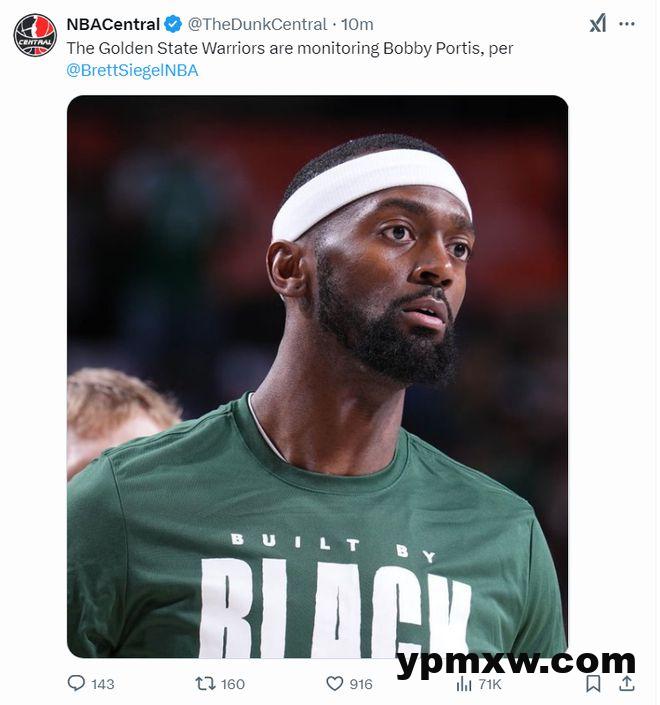This screenshot has height=705, width=660.
Task: Open the post via 10m timestamp
Action: [x=357, y=24]
